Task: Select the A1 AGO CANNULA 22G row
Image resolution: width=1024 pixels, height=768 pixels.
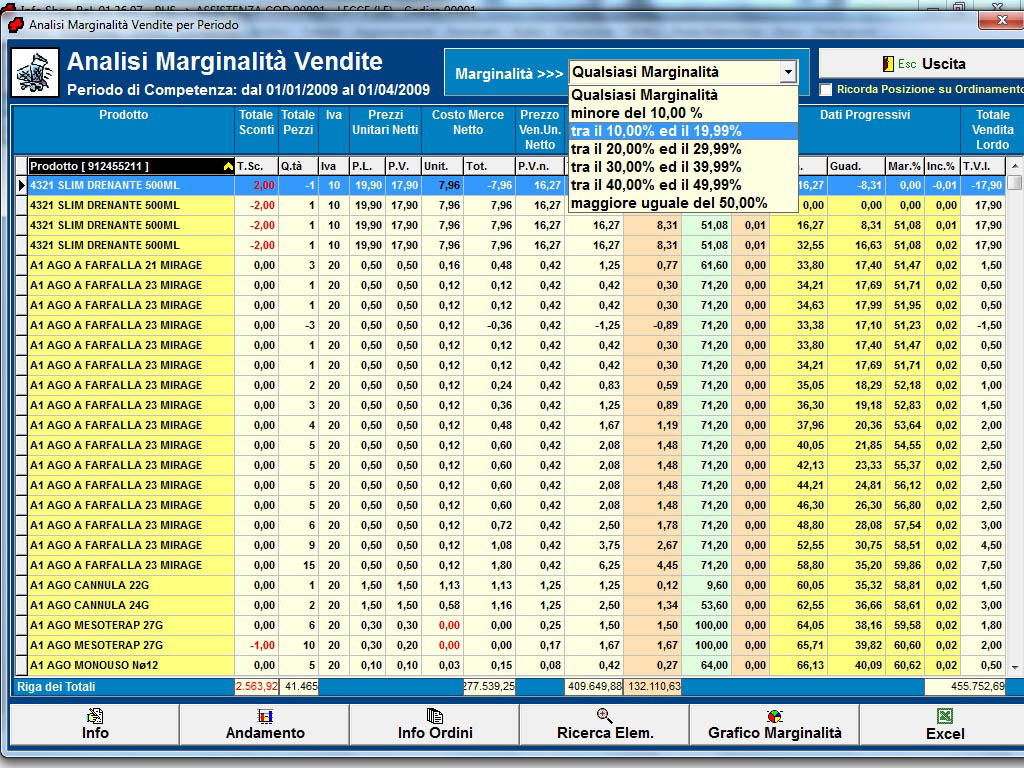Action: coord(130,585)
